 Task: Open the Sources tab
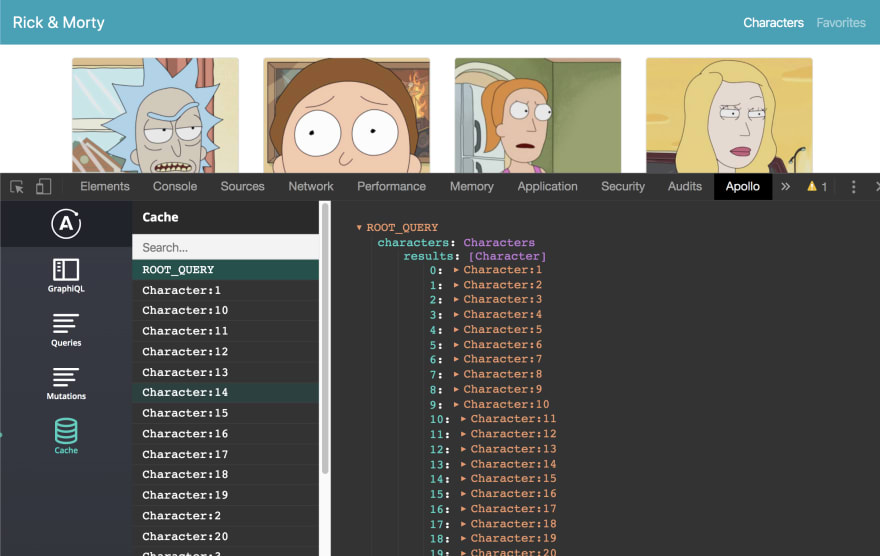pos(242,186)
